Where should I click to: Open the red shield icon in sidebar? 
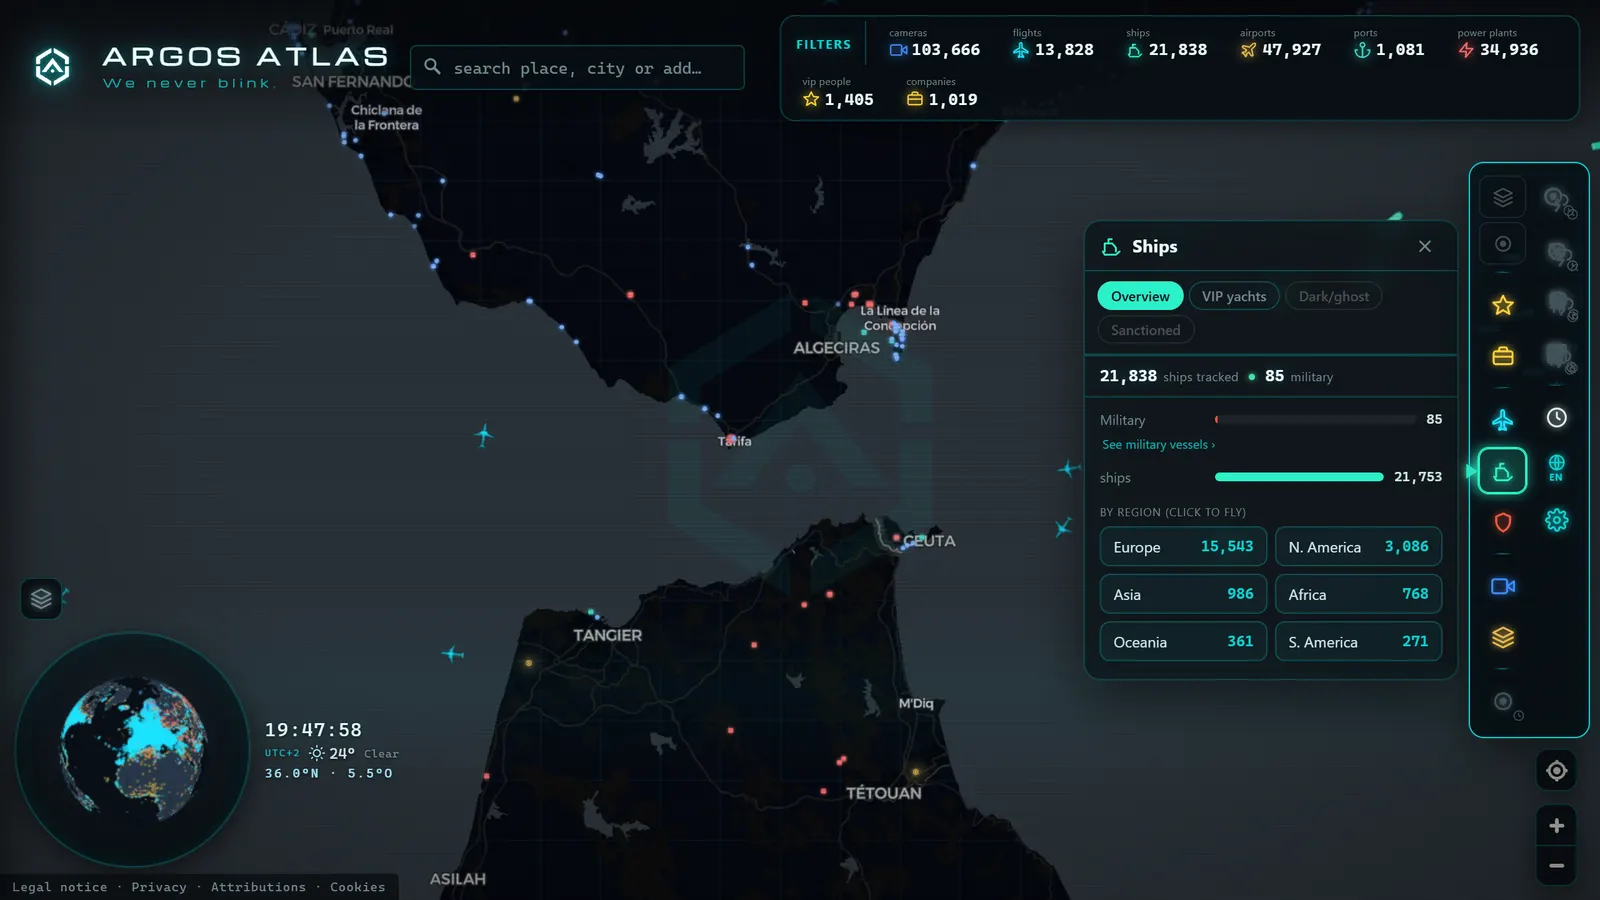point(1503,522)
